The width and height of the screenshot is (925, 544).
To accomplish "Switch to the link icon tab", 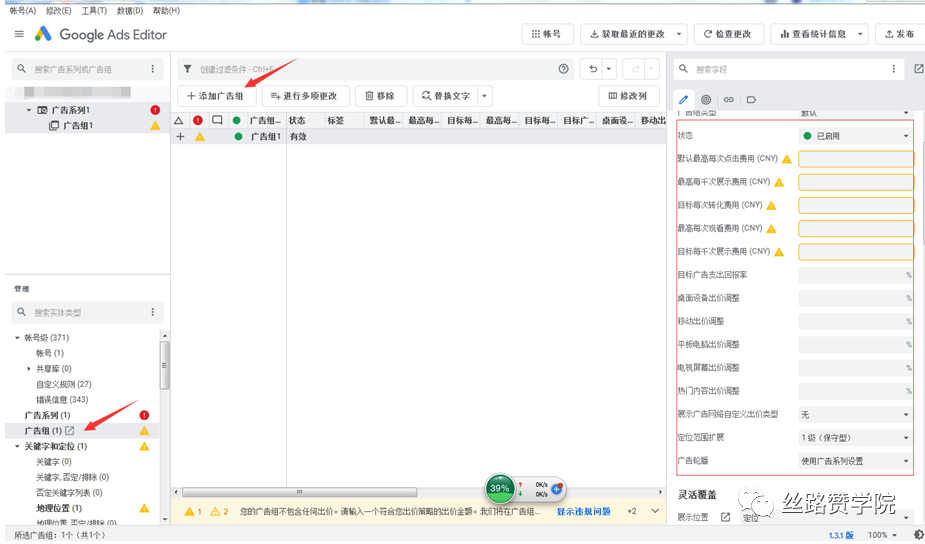I will pos(729,99).
